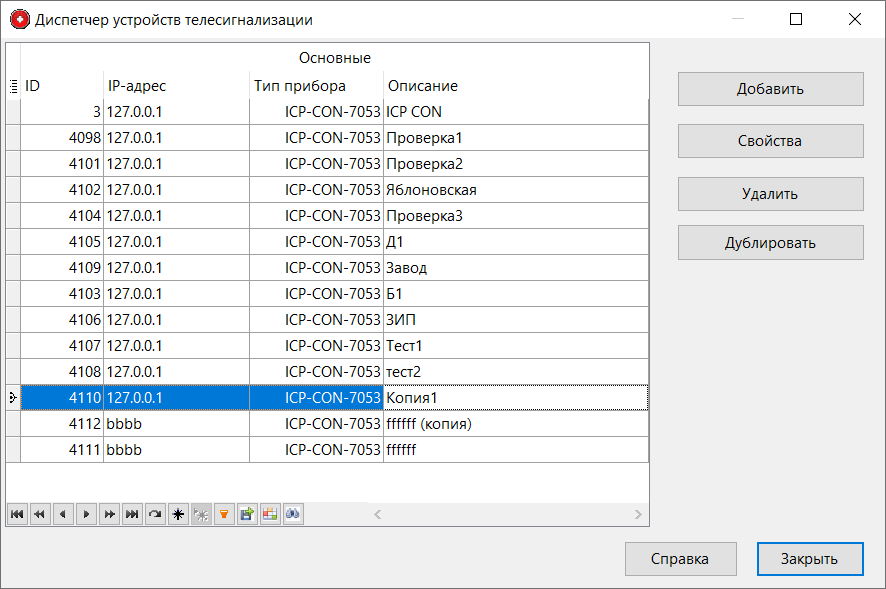This screenshot has width=886, height=589.
Task: Select the asterisk insert-record icon
Action: [178, 514]
